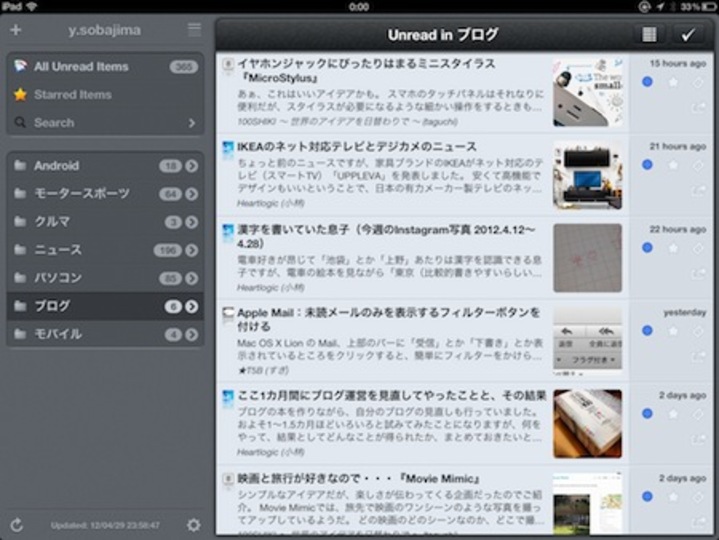The image size is (719, 540).
Task: Open ここ1カ月間にブログ運営 article title
Action: (x=392, y=396)
